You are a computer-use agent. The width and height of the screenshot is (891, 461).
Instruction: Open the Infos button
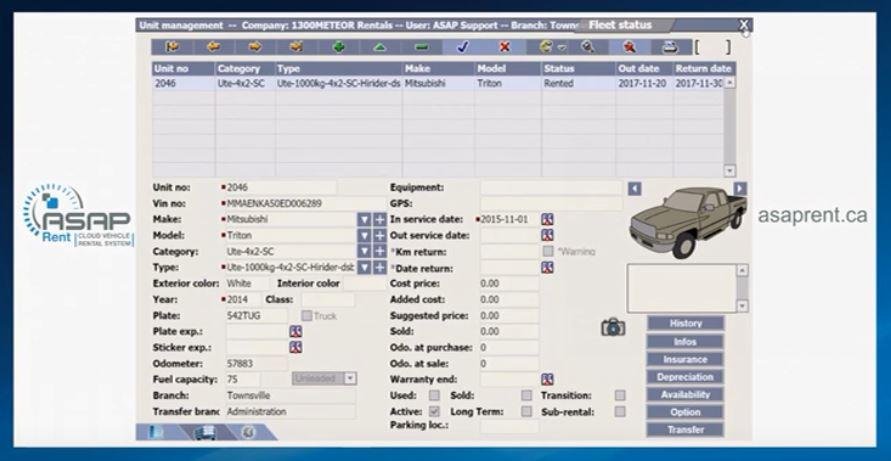coord(685,342)
